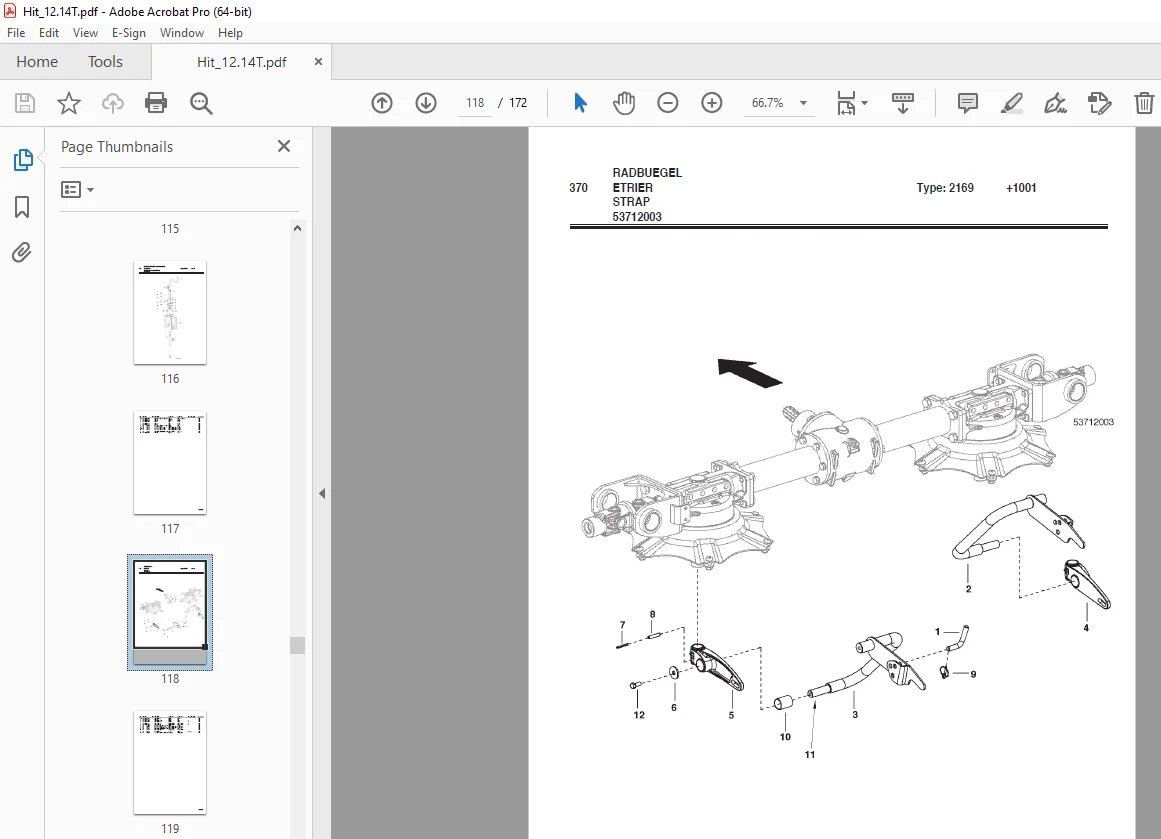1161x839 pixels.
Task: Open the Sign document pen tool
Action: point(1055,103)
